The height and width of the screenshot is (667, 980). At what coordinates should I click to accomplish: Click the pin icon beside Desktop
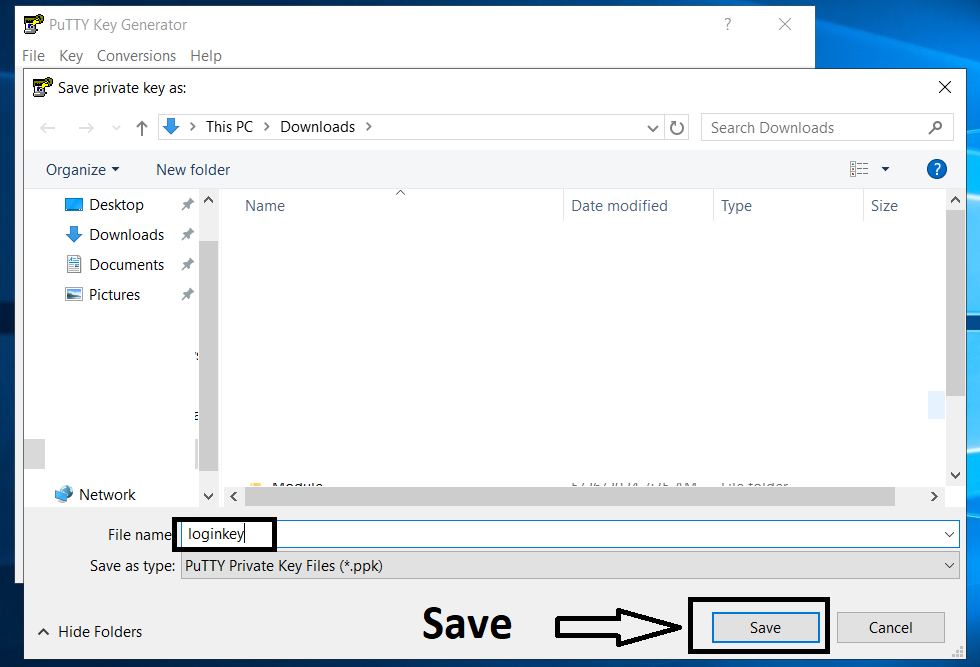point(187,204)
